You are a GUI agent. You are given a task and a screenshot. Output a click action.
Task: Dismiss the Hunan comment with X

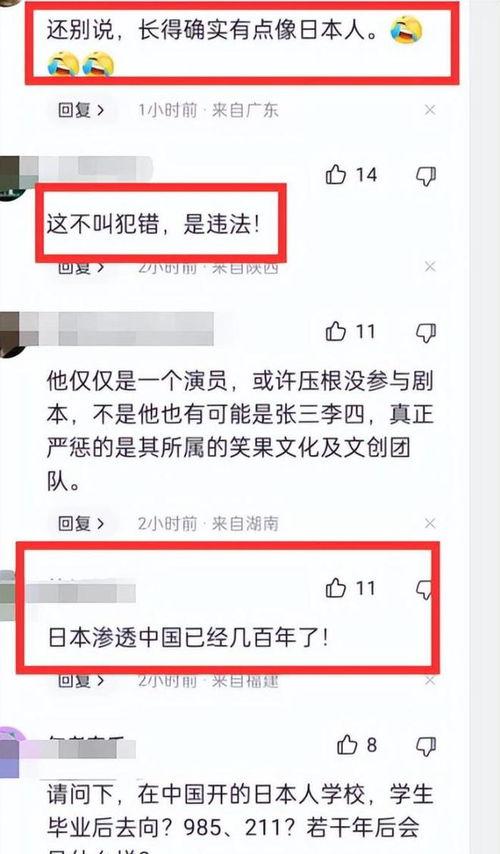click(430, 523)
